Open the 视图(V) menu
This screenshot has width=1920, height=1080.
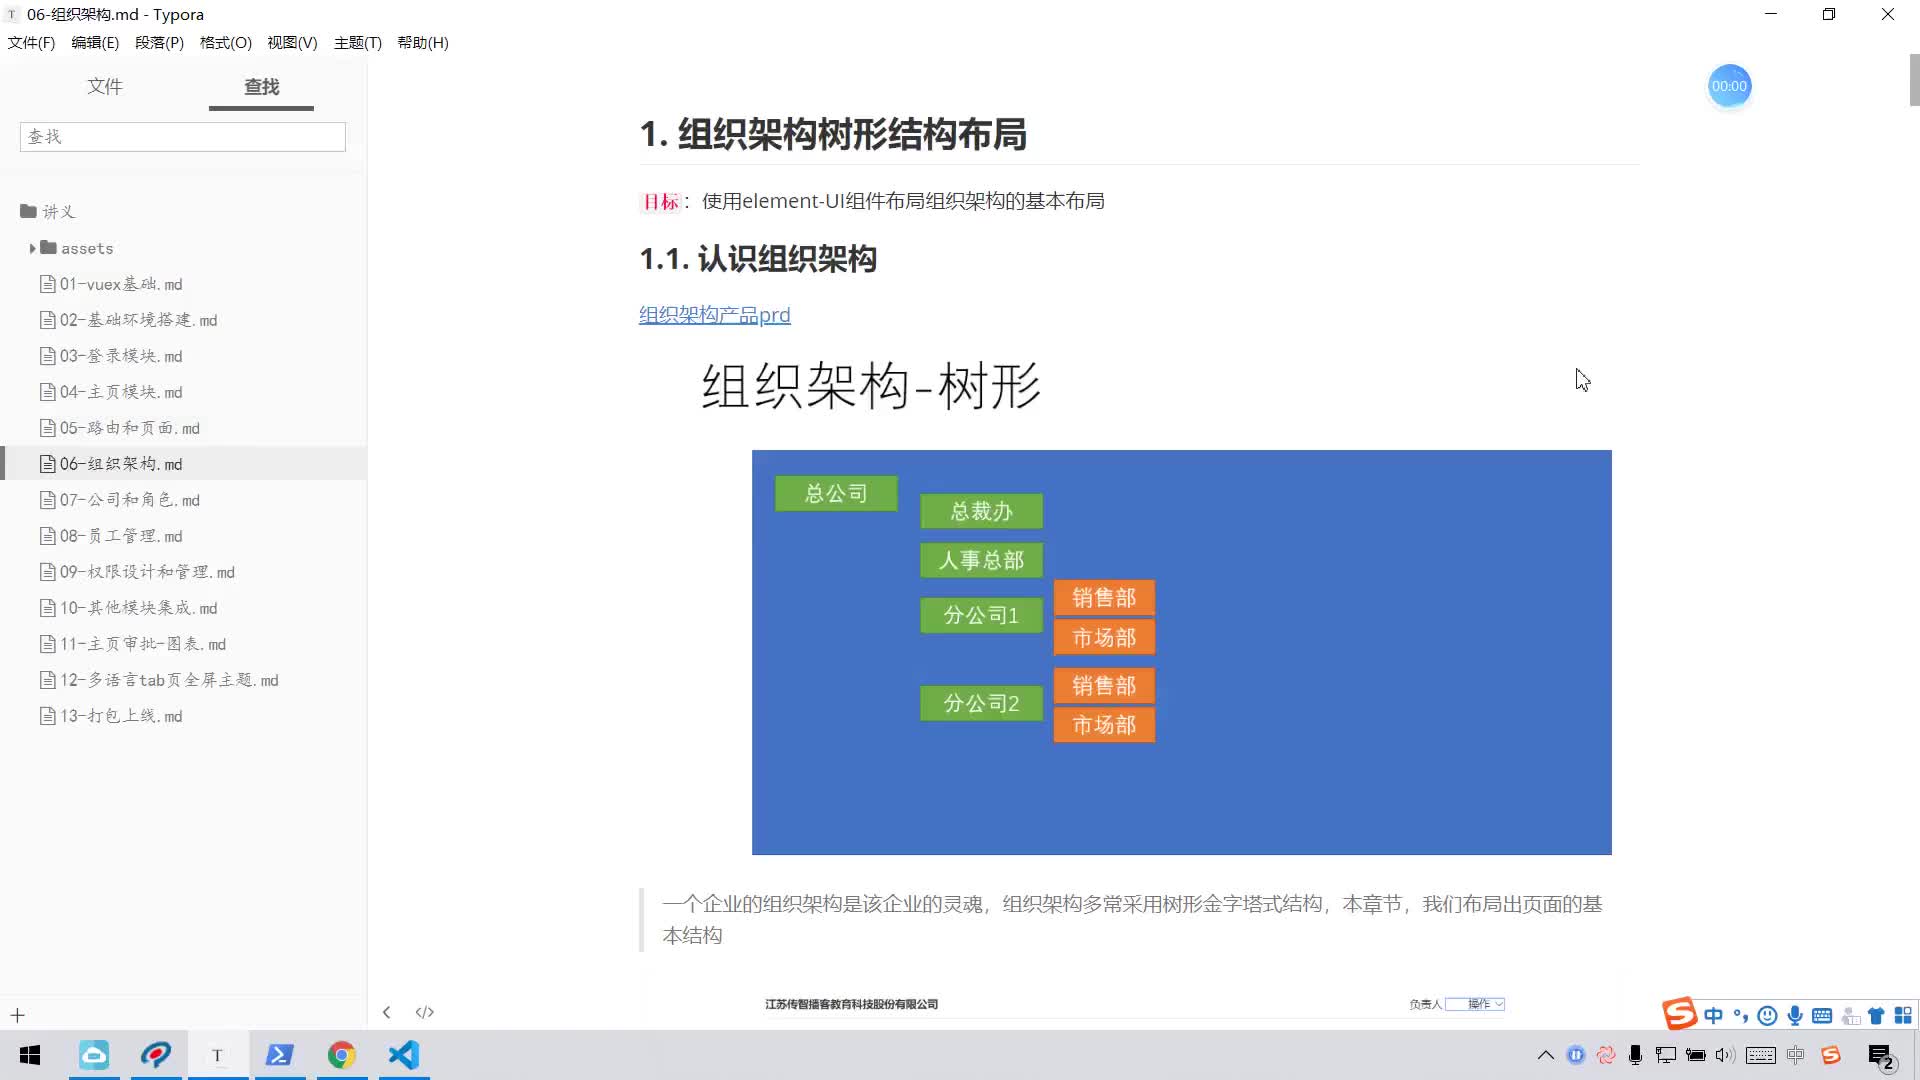[x=292, y=42]
